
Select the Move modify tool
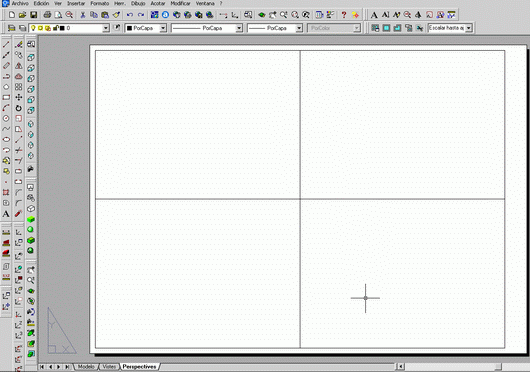click(19, 97)
